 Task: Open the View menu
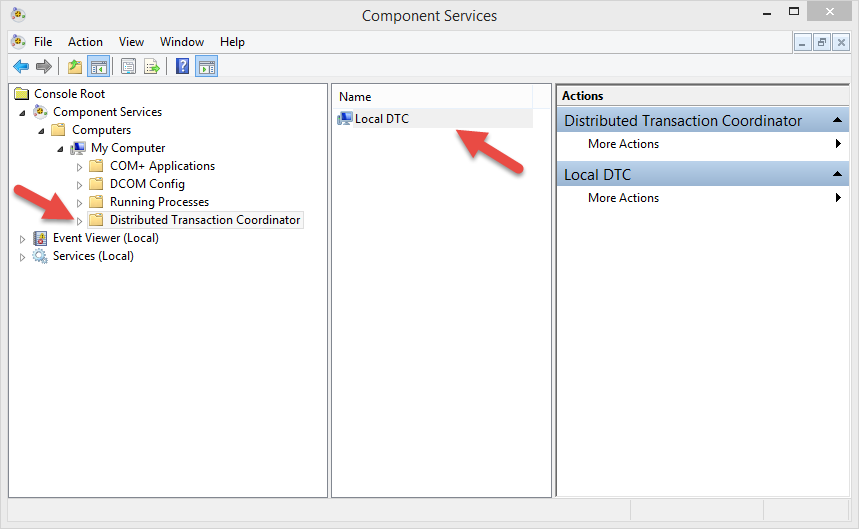pos(131,42)
